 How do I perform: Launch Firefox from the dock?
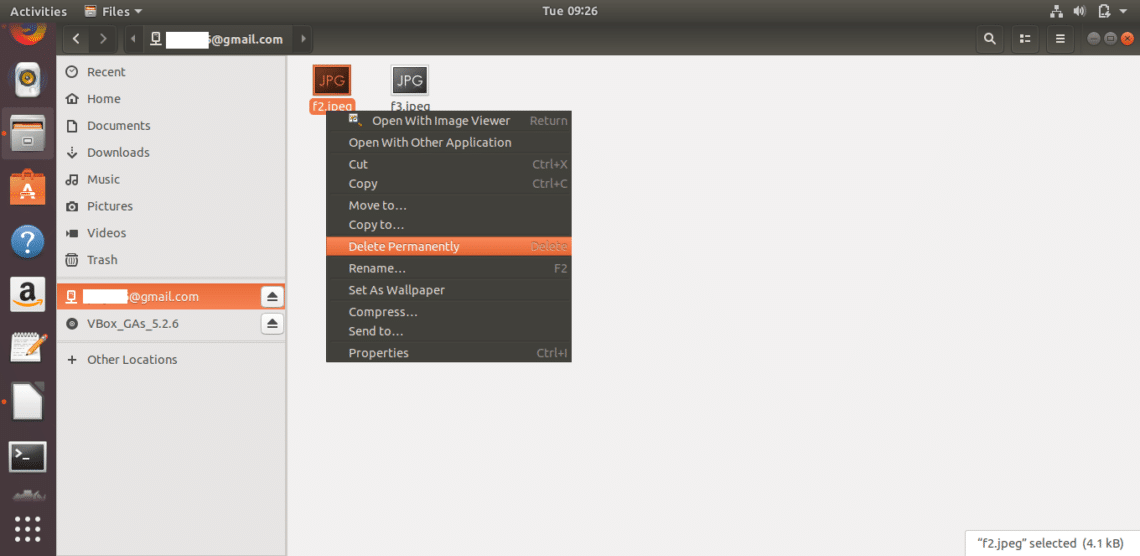point(28,33)
